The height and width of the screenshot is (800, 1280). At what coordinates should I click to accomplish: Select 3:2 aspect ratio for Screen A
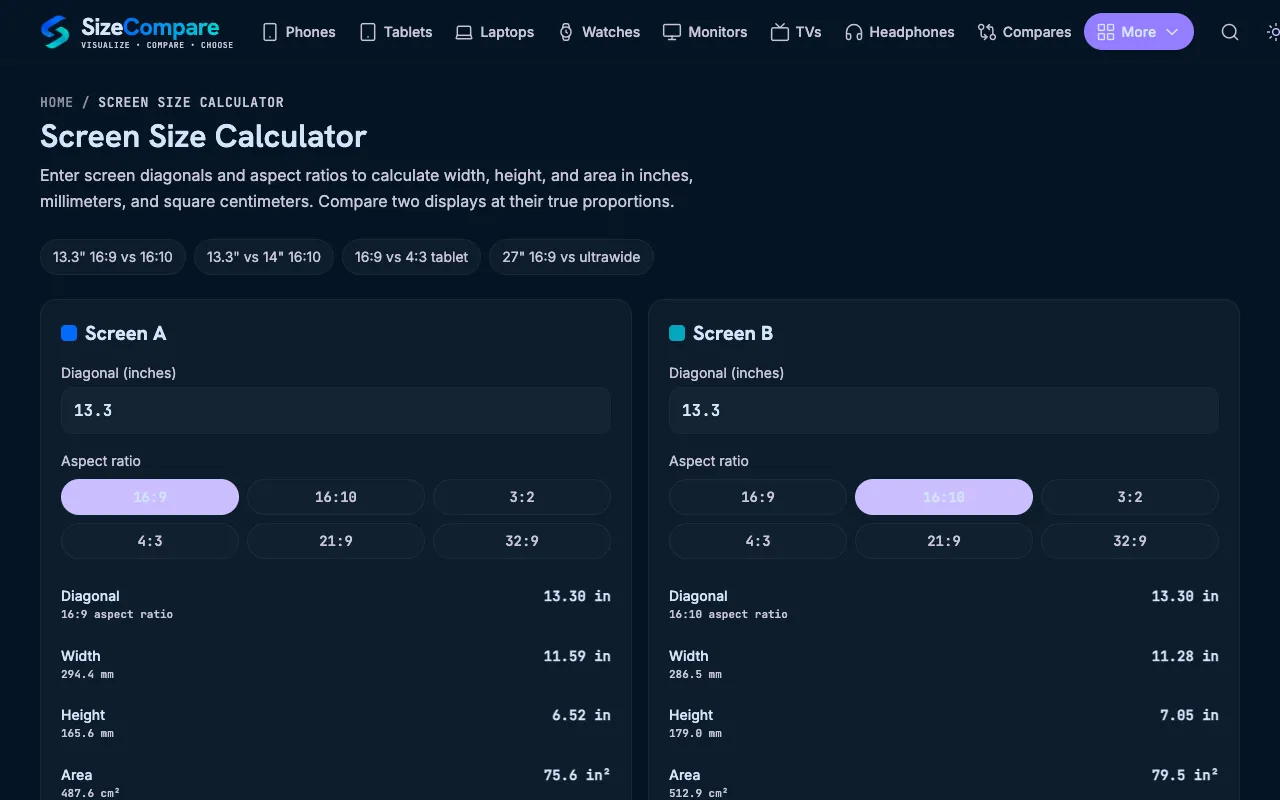522,497
